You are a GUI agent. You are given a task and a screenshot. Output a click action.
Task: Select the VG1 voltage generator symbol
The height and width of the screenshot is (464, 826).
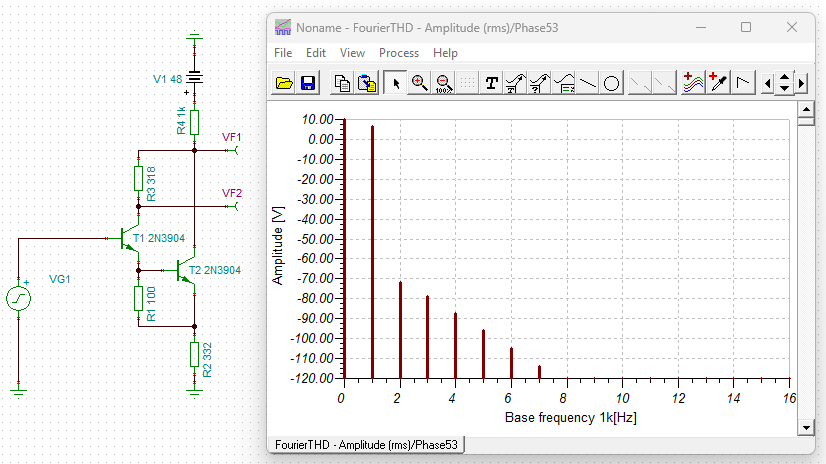(x=18, y=299)
